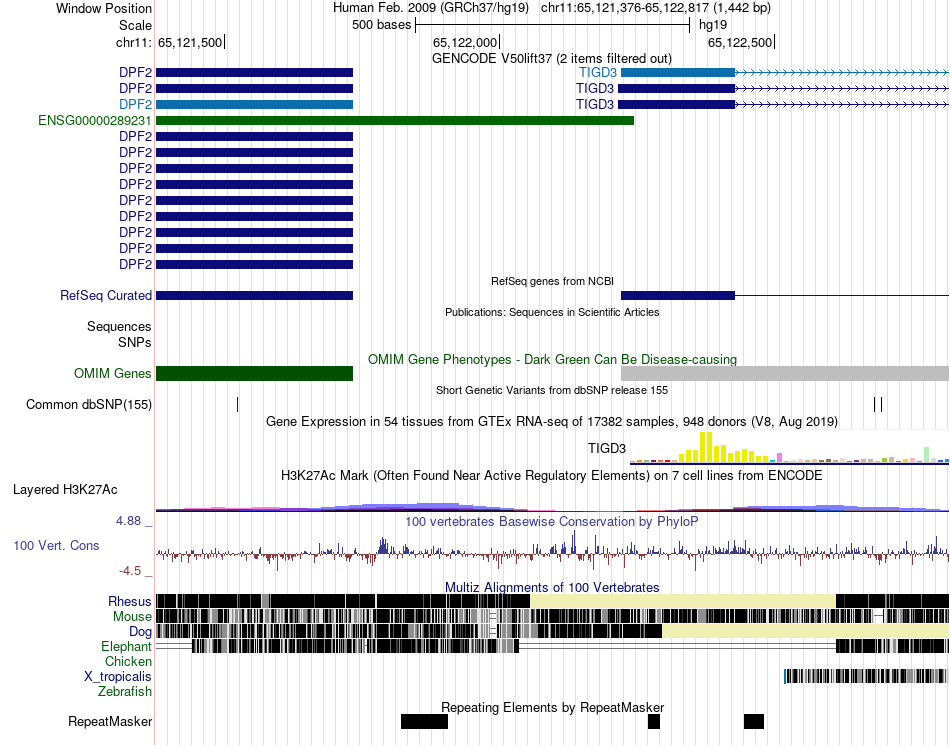The height and width of the screenshot is (745, 950).
Task: Click the Dog alignment label
Action: 140,632
